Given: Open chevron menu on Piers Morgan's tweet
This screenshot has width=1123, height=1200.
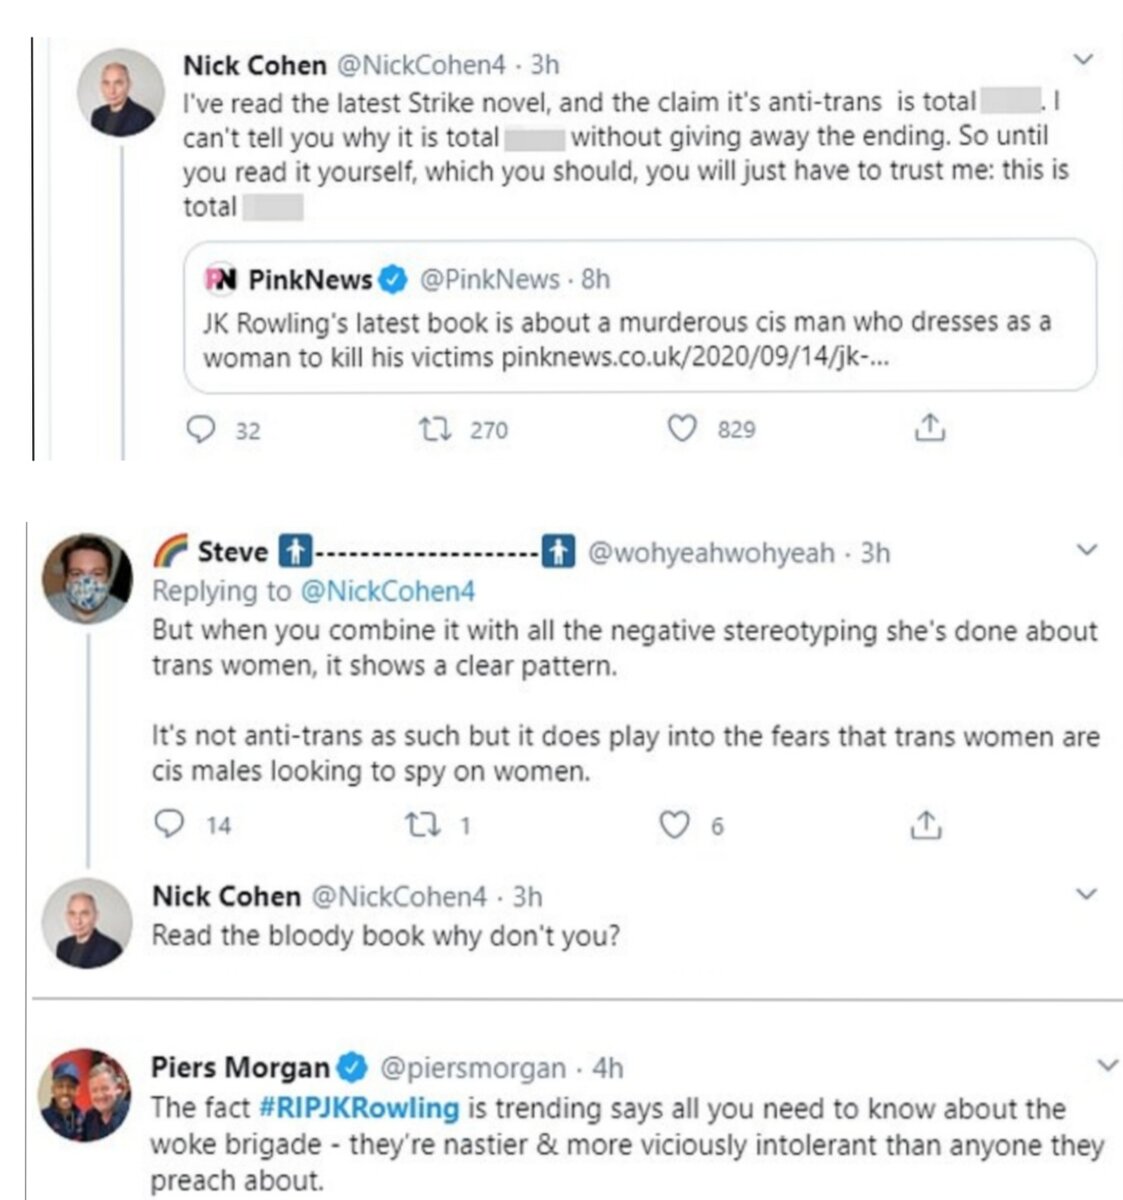Looking at the screenshot, I should click(x=1107, y=1065).
